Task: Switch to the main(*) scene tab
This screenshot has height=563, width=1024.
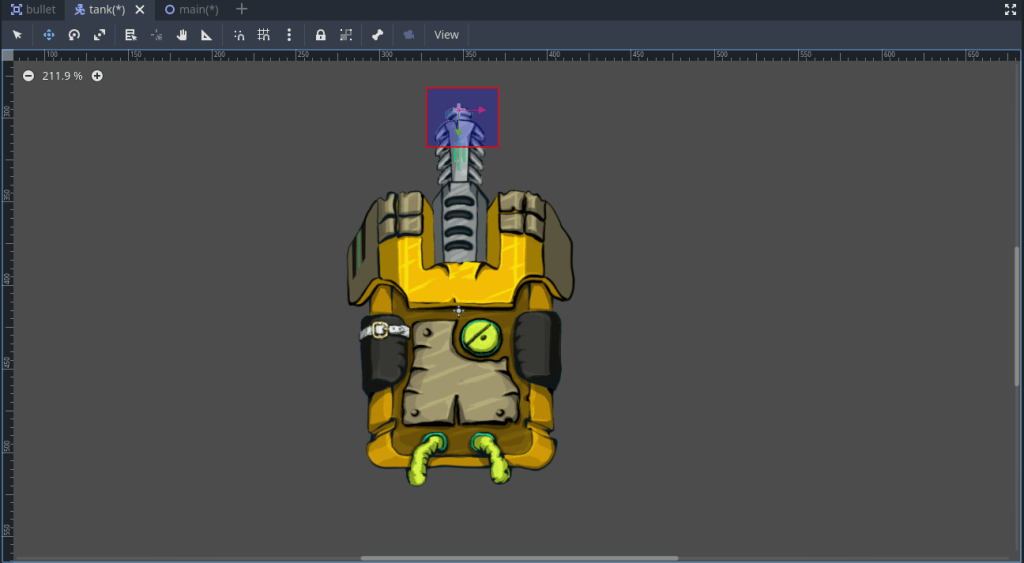Action: 191,9
